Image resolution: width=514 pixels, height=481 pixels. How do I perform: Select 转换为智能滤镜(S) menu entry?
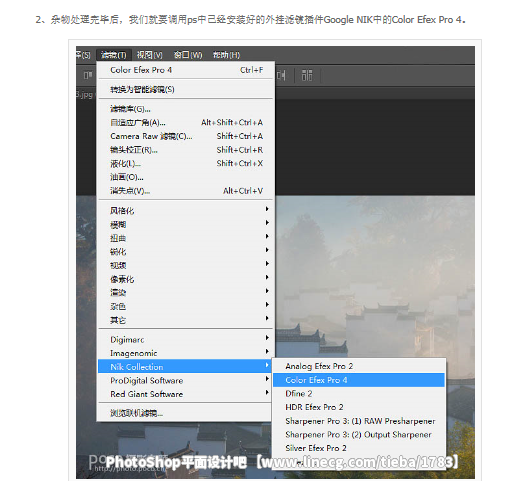pos(186,89)
